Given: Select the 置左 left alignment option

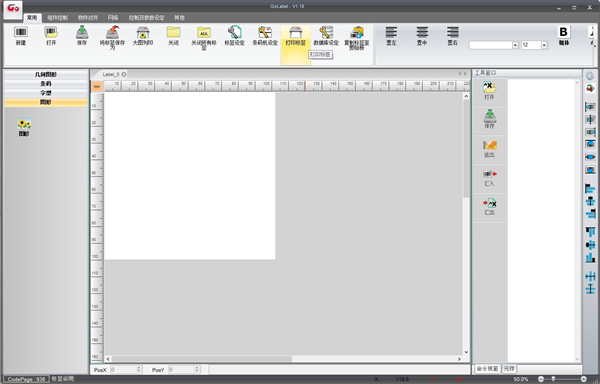Looking at the screenshot, I should point(391,32).
